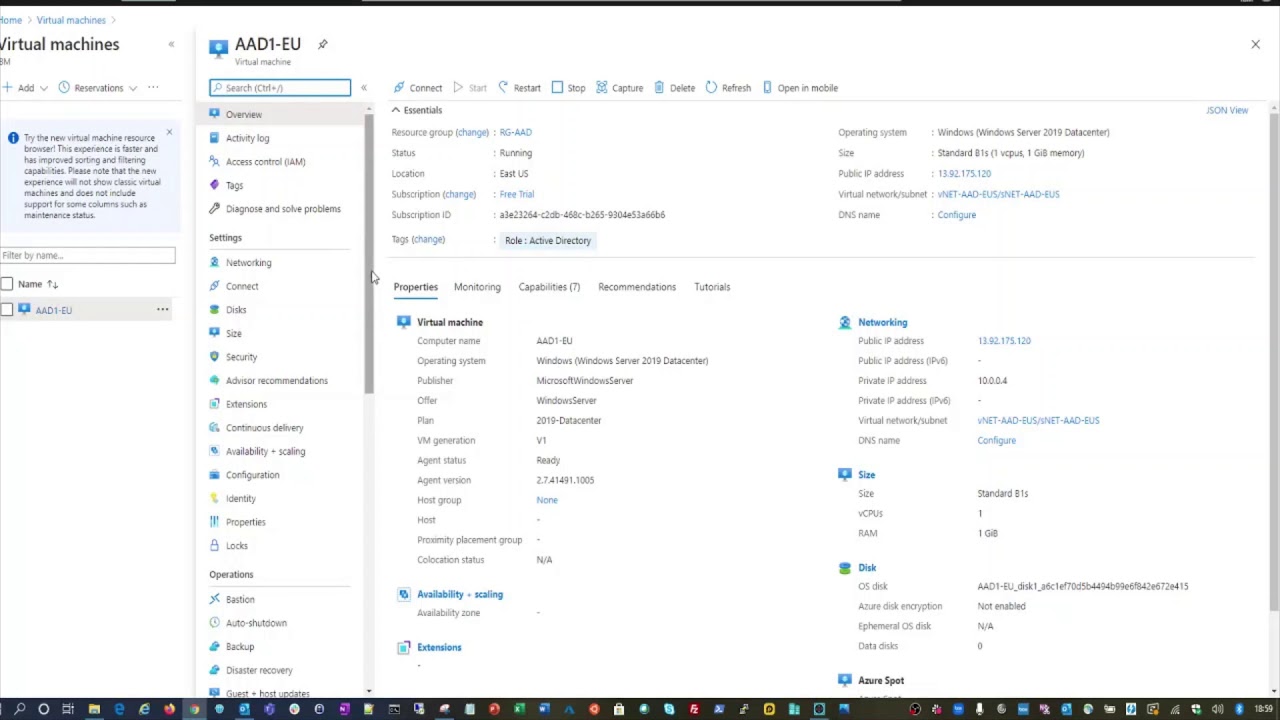Refresh the VM overview
The height and width of the screenshot is (720, 1280).
click(728, 88)
